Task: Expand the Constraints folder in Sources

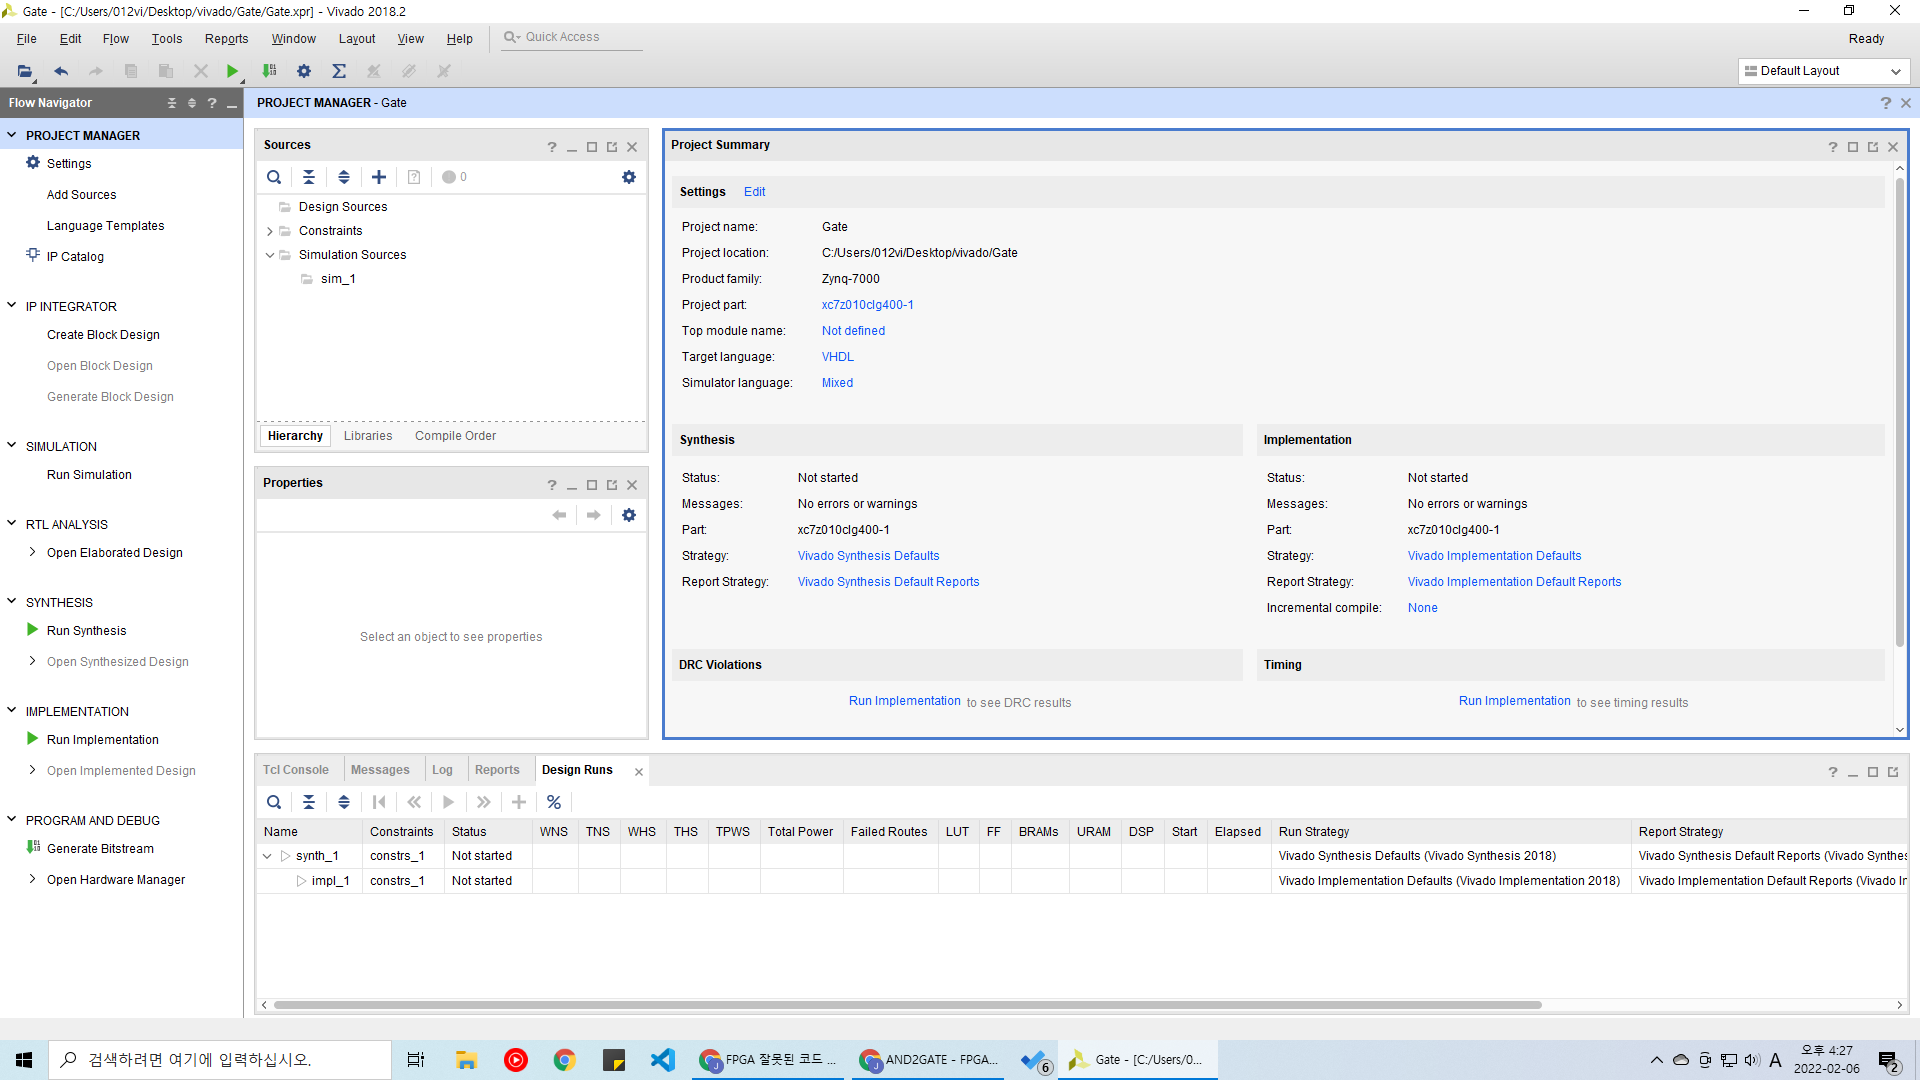Action: [270, 231]
